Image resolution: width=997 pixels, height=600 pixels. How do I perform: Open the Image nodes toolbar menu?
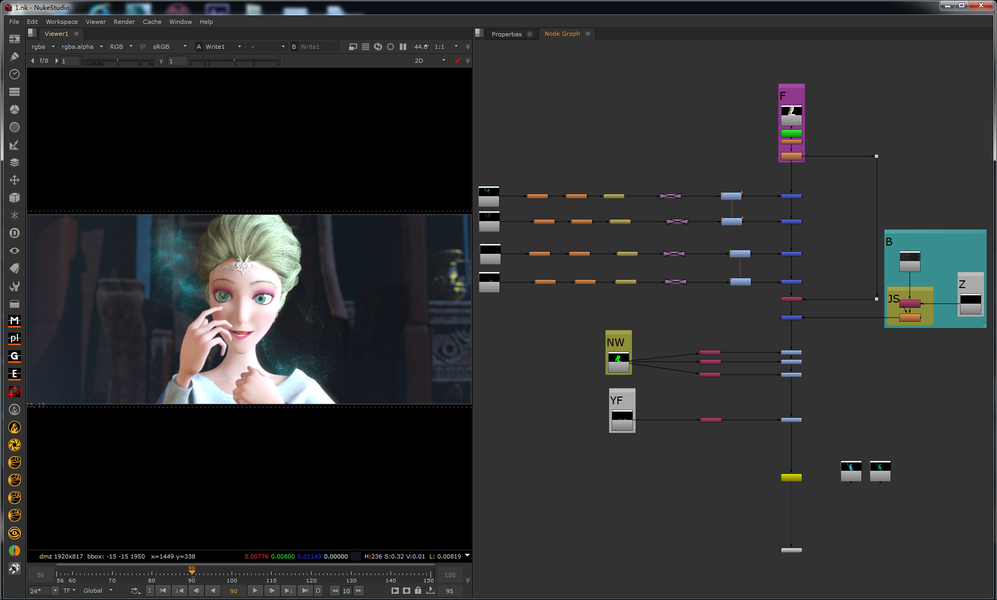(14, 39)
